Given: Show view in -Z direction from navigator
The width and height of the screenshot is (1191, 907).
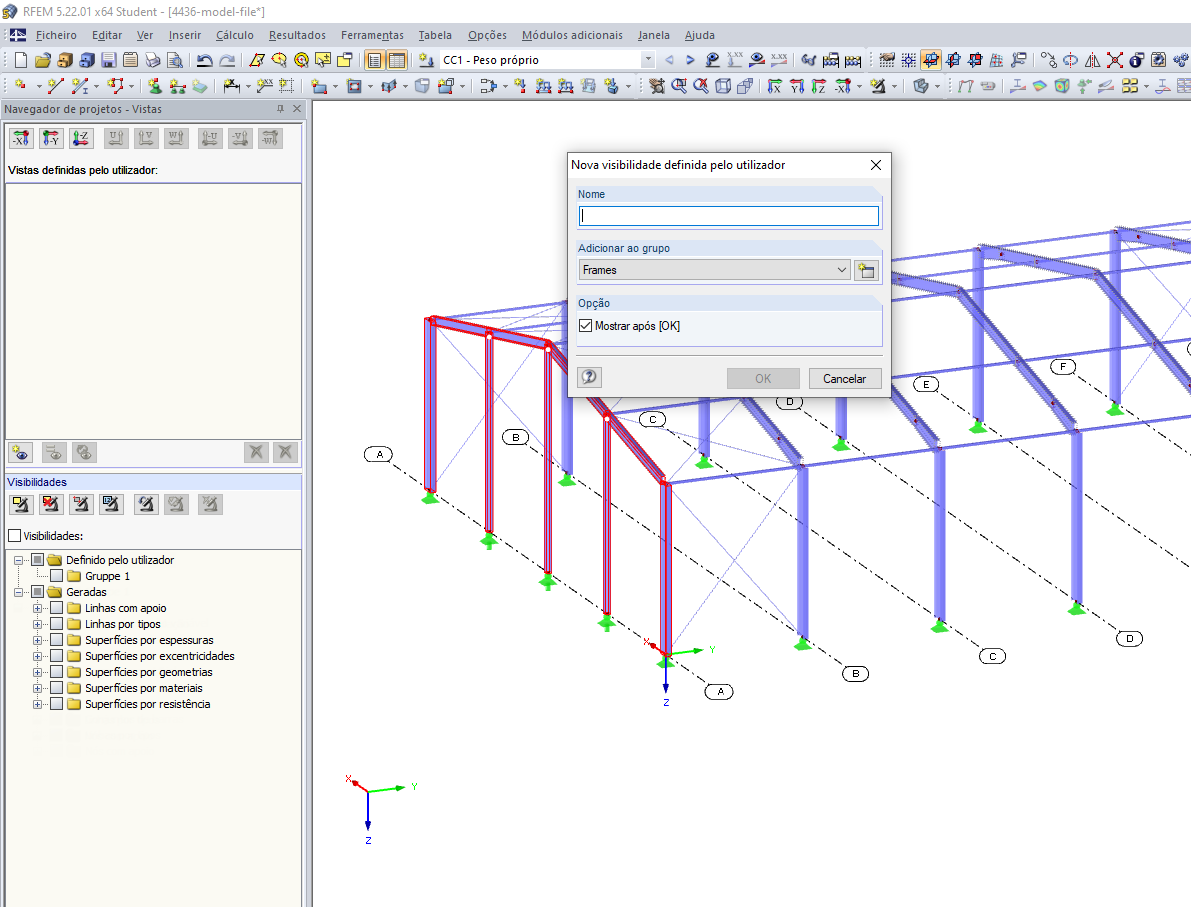Looking at the screenshot, I should tap(81, 138).
